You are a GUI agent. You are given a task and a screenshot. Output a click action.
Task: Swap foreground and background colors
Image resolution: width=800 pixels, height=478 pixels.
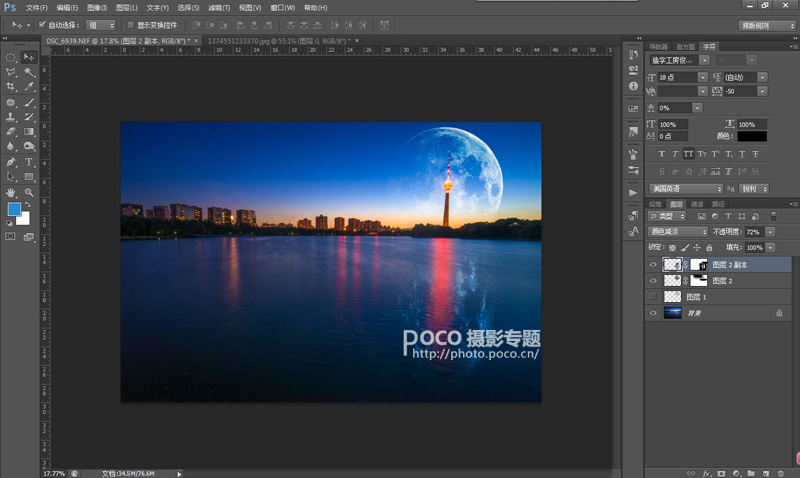pyautogui.click(x=28, y=205)
